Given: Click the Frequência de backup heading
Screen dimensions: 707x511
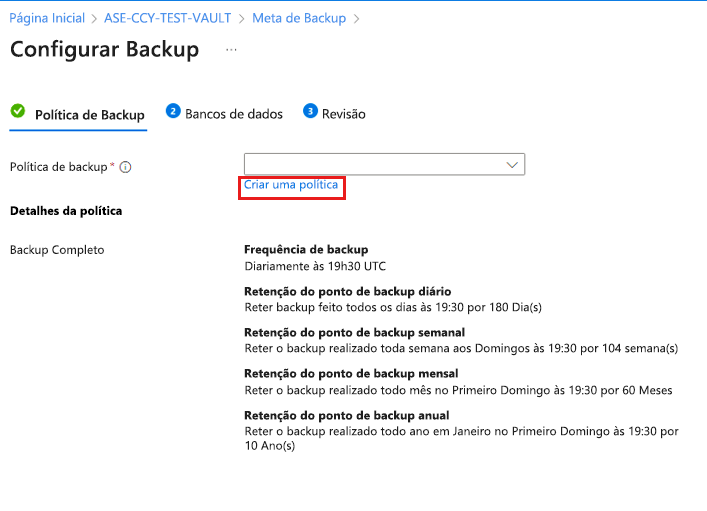Looking at the screenshot, I should click(x=306, y=249).
